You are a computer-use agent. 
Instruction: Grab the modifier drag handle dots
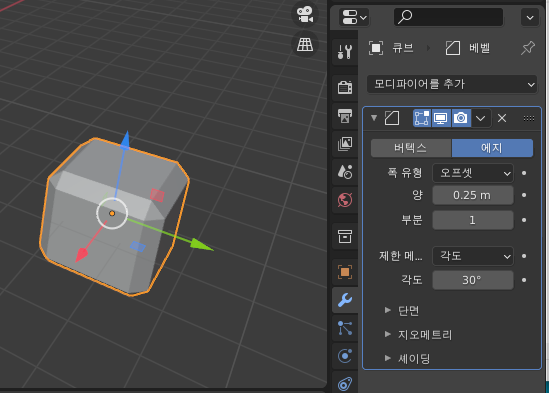pos(529,118)
